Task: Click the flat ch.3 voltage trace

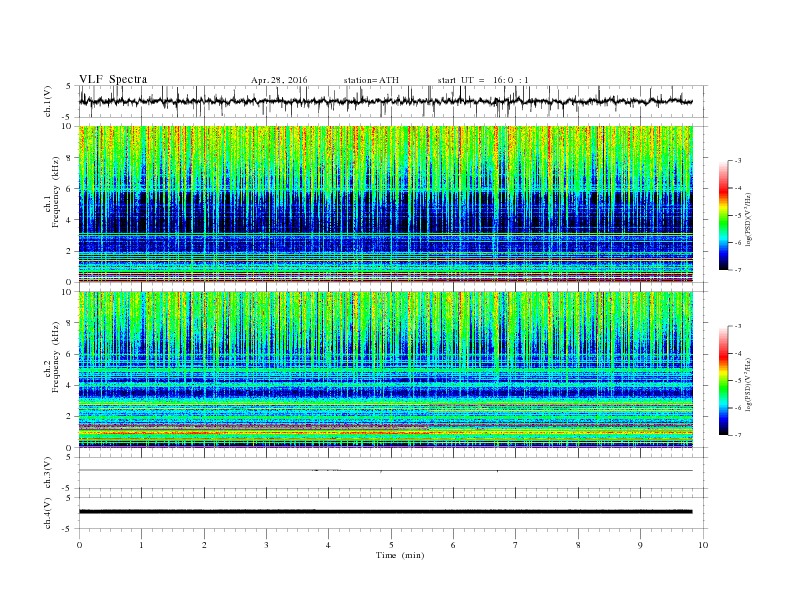Action: tap(385, 470)
